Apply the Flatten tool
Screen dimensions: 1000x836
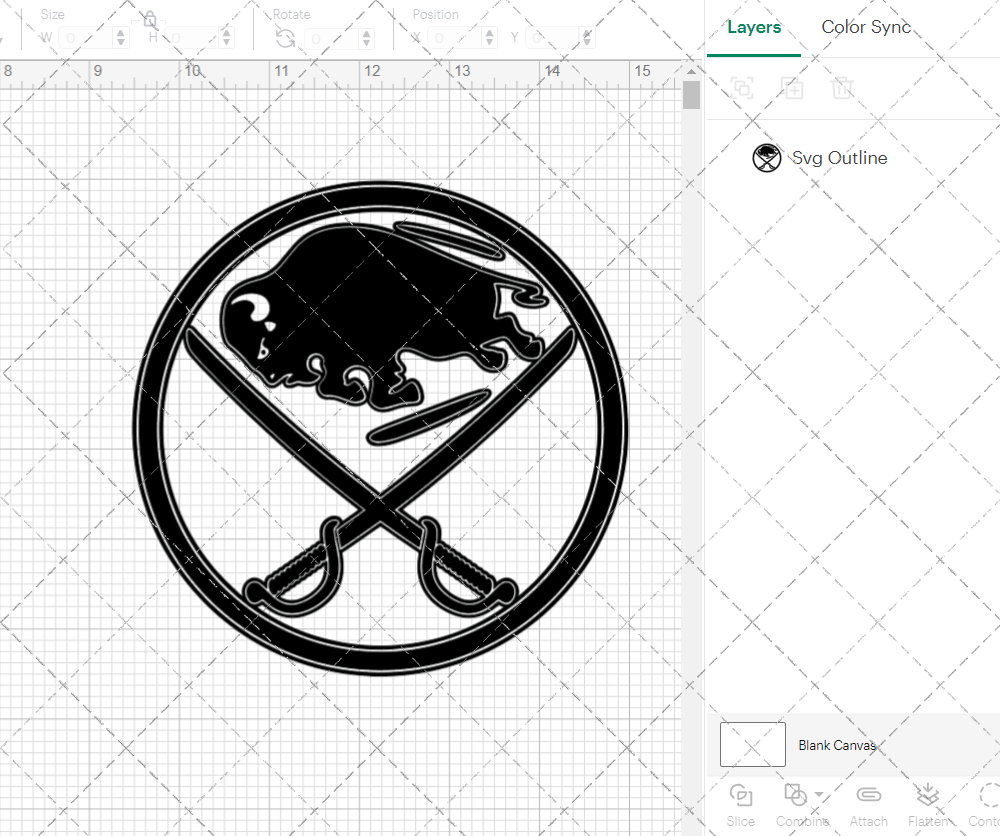pos(928,805)
